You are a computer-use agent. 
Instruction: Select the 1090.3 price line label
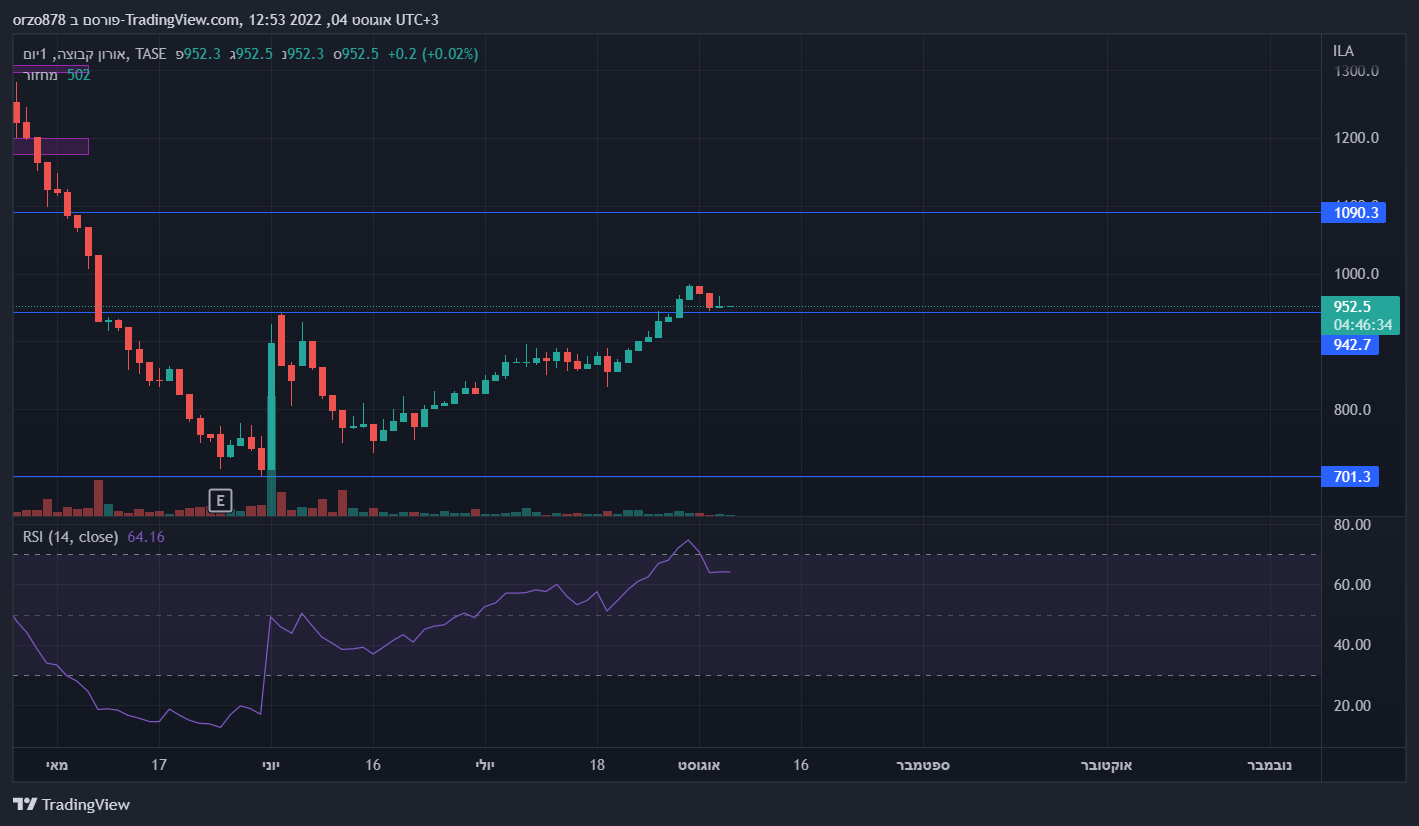(x=1353, y=212)
